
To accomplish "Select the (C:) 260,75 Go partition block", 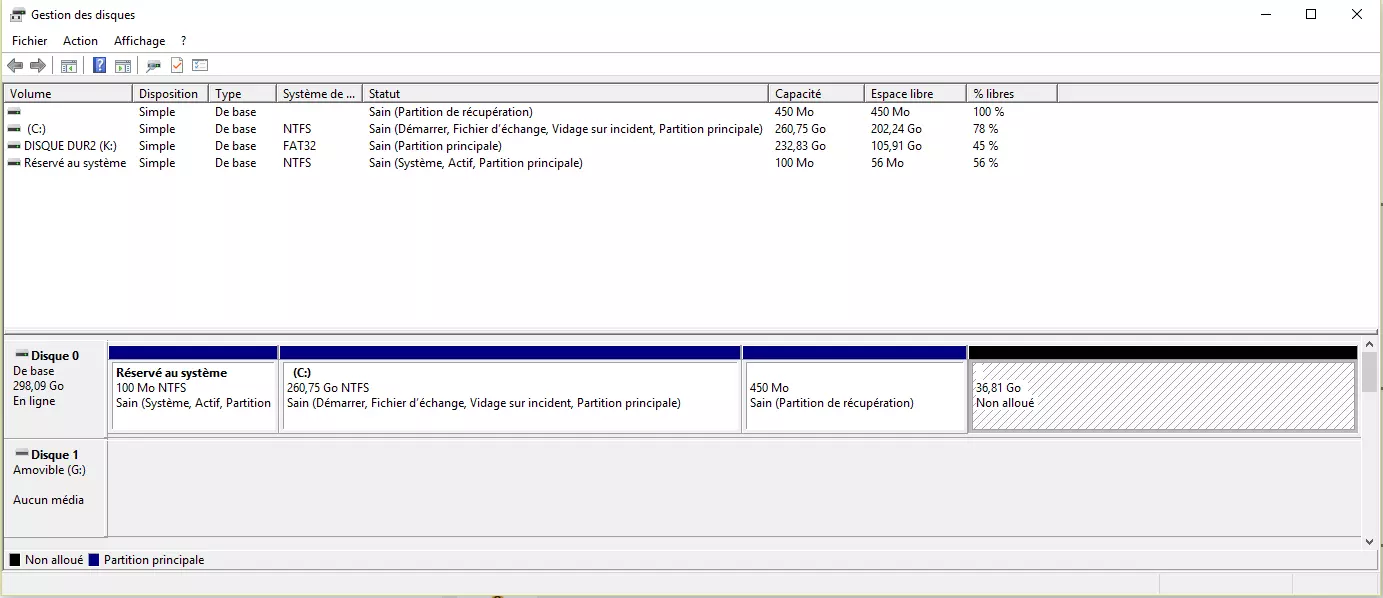I will tap(511, 388).
